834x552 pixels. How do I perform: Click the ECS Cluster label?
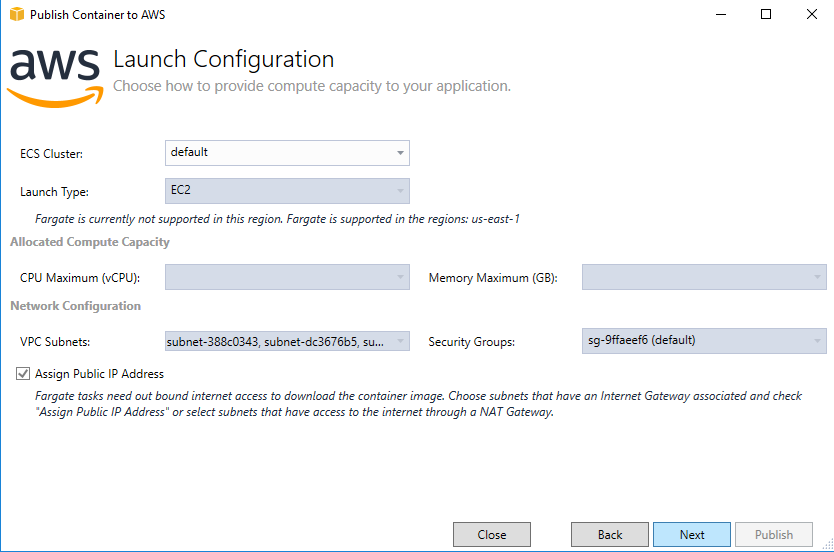pyautogui.click(x=52, y=154)
